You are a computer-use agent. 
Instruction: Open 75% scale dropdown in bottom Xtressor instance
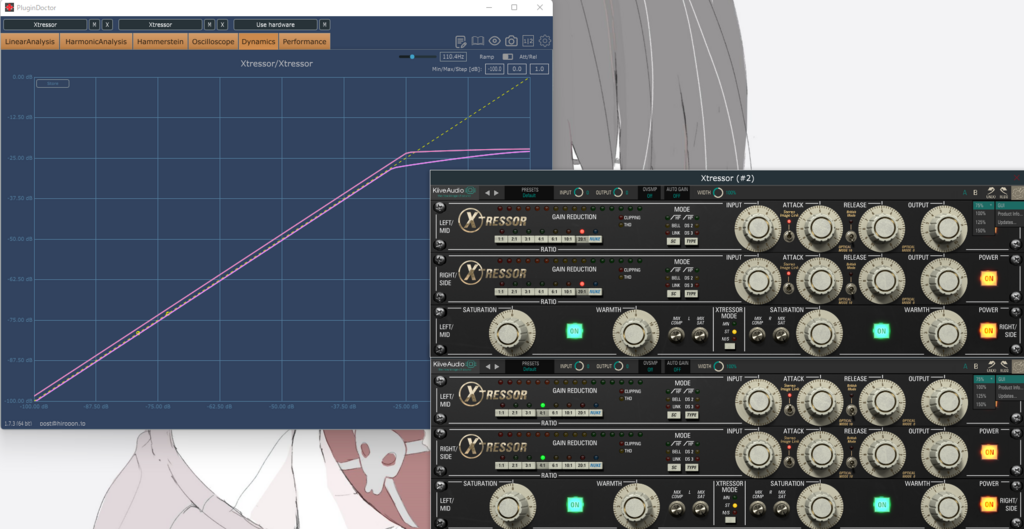984,379
